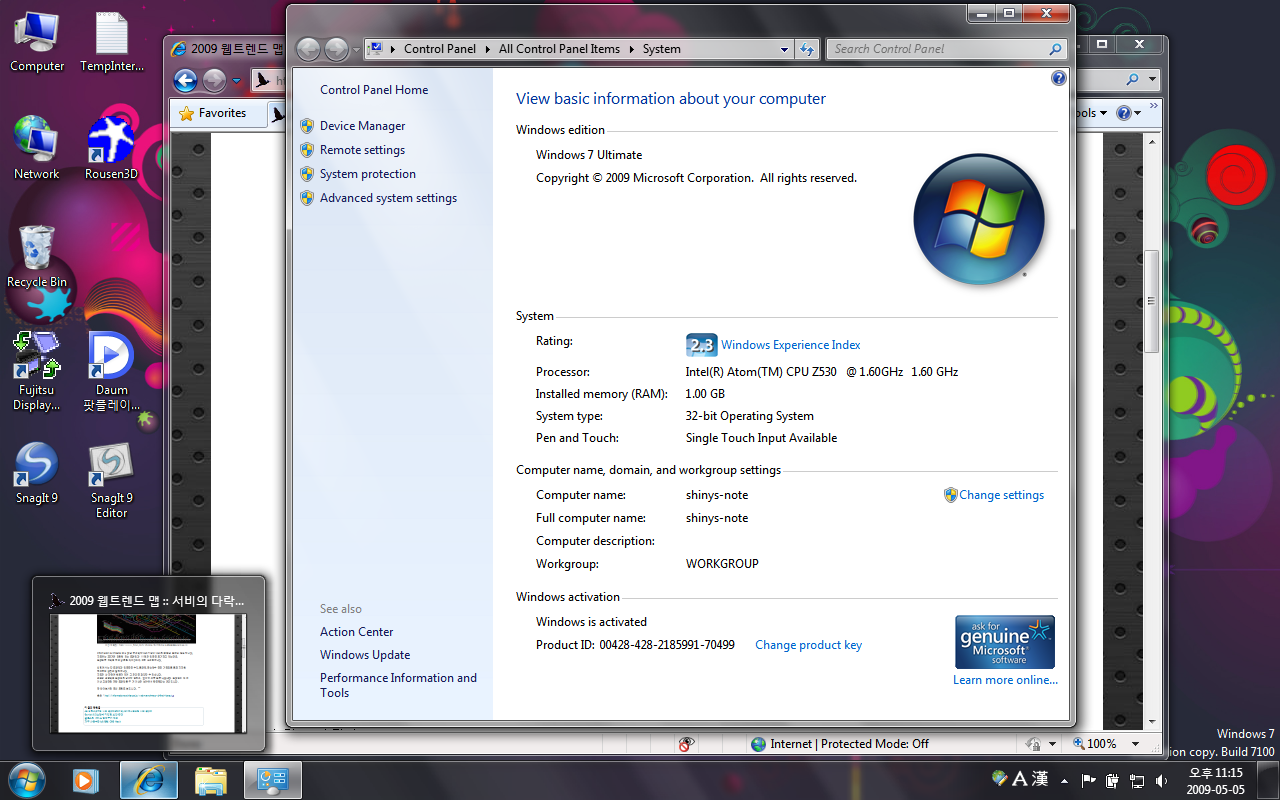Screen dimensions: 1280x800
Task: Expand arrow after Control Panel breadcrumb
Action: click(x=487, y=49)
